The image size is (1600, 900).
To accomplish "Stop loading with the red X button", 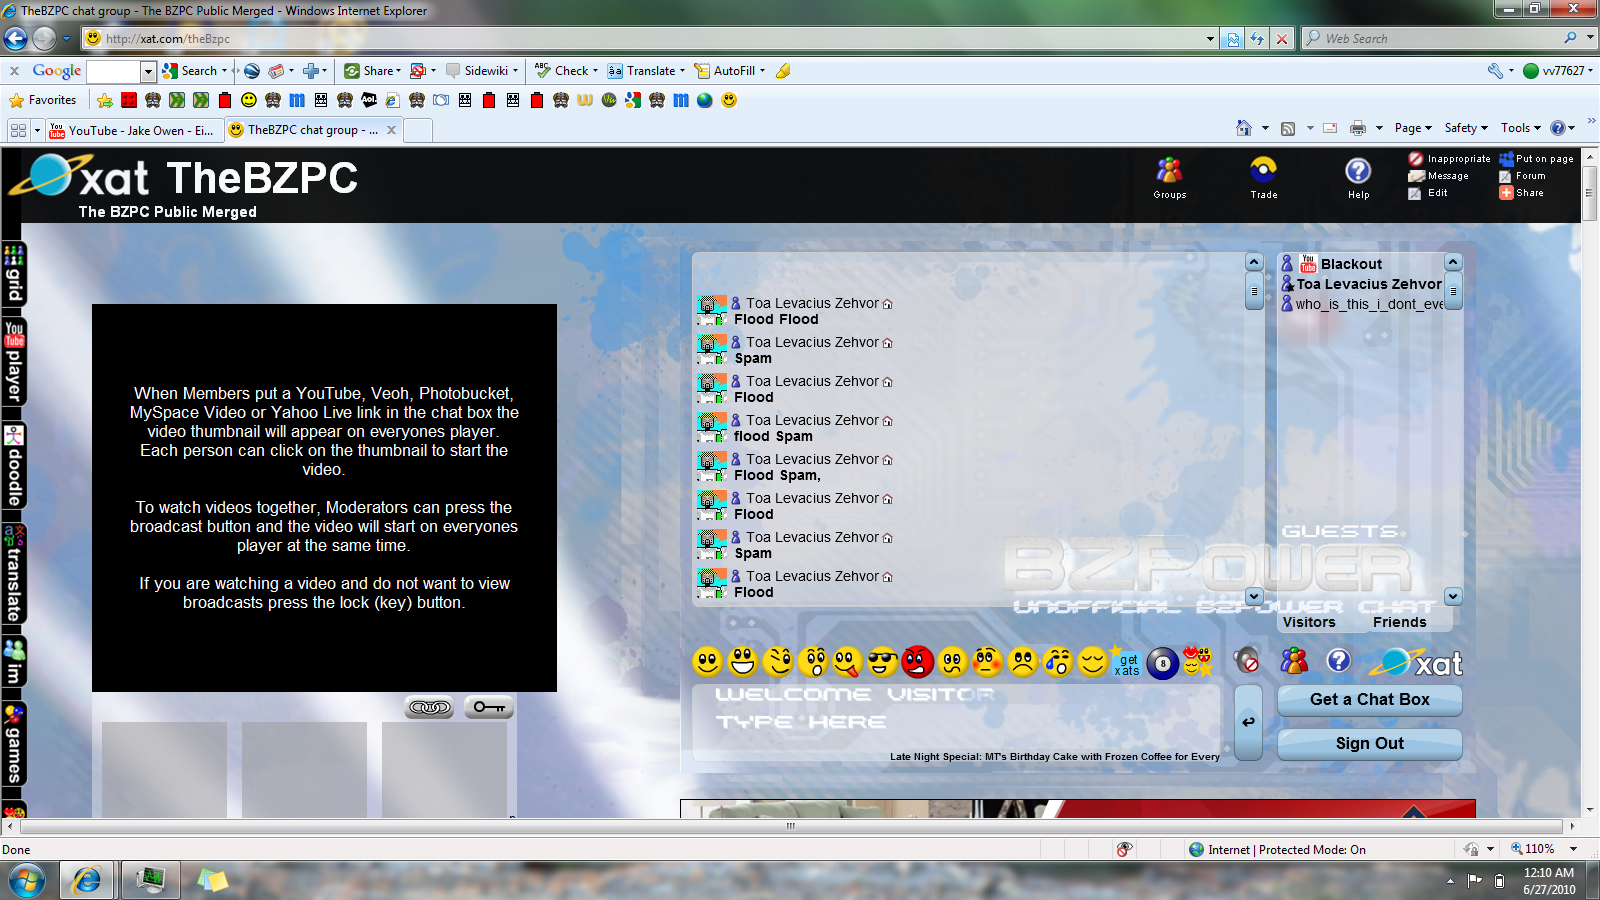I will coord(1282,39).
